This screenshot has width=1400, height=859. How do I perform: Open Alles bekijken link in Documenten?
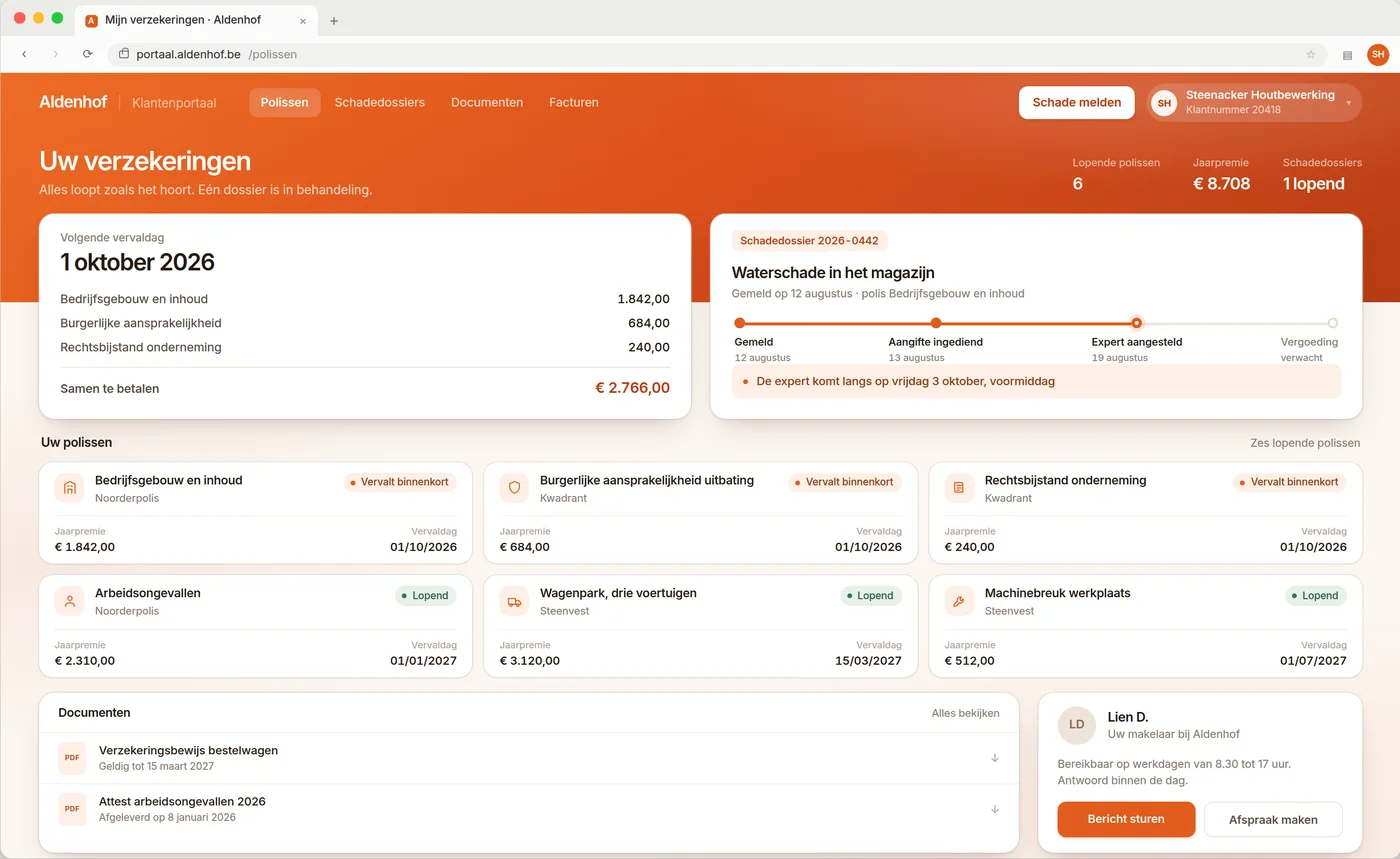(965, 713)
